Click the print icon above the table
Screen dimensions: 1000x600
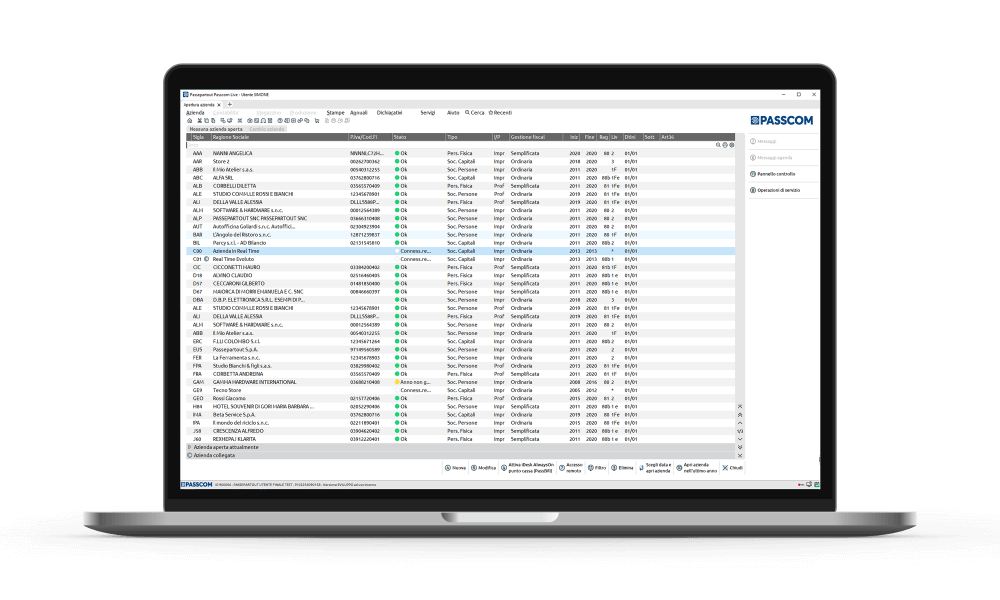[x=725, y=145]
